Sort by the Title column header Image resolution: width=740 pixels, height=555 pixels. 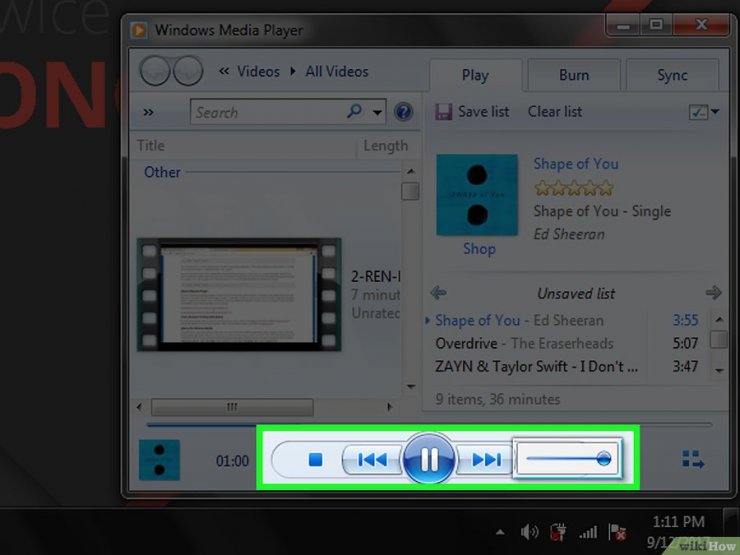tap(151, 145)
